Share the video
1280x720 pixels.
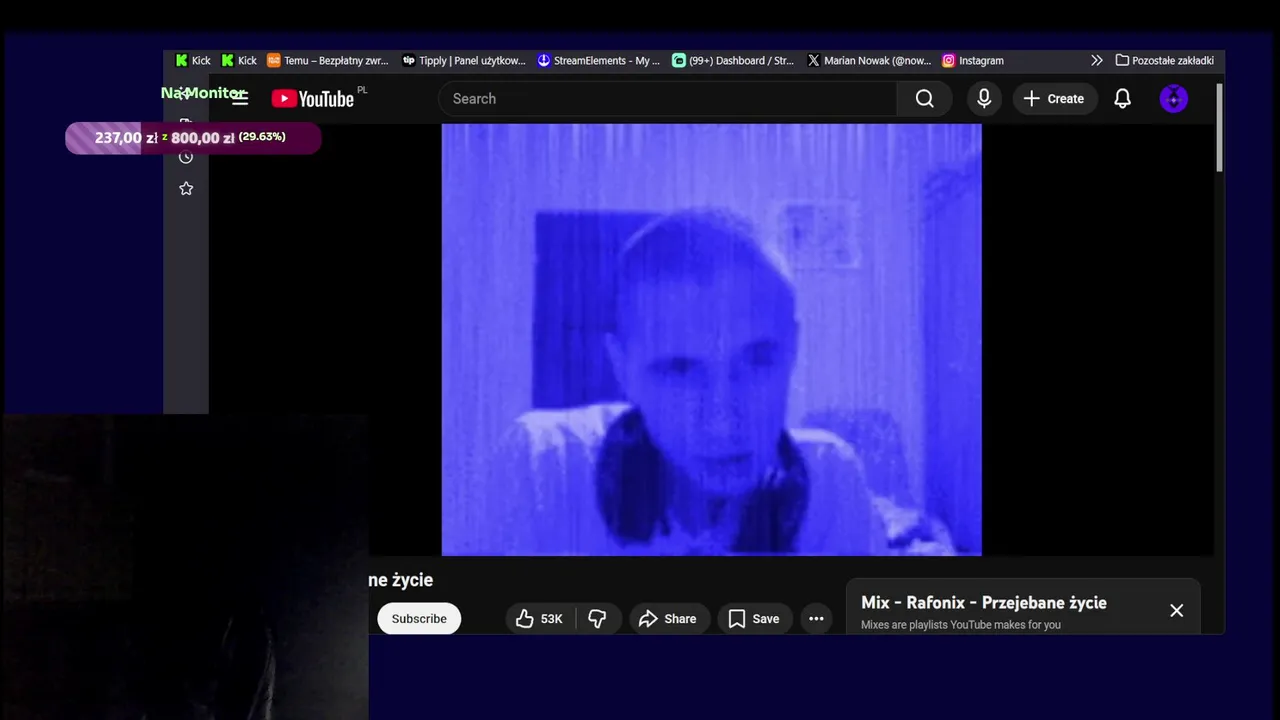pos(667,619)
